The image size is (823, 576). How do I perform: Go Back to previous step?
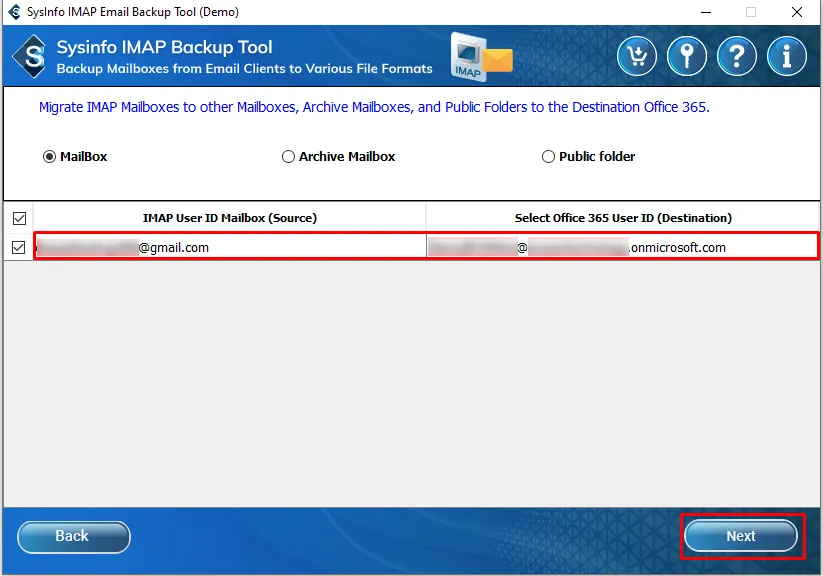73,537
